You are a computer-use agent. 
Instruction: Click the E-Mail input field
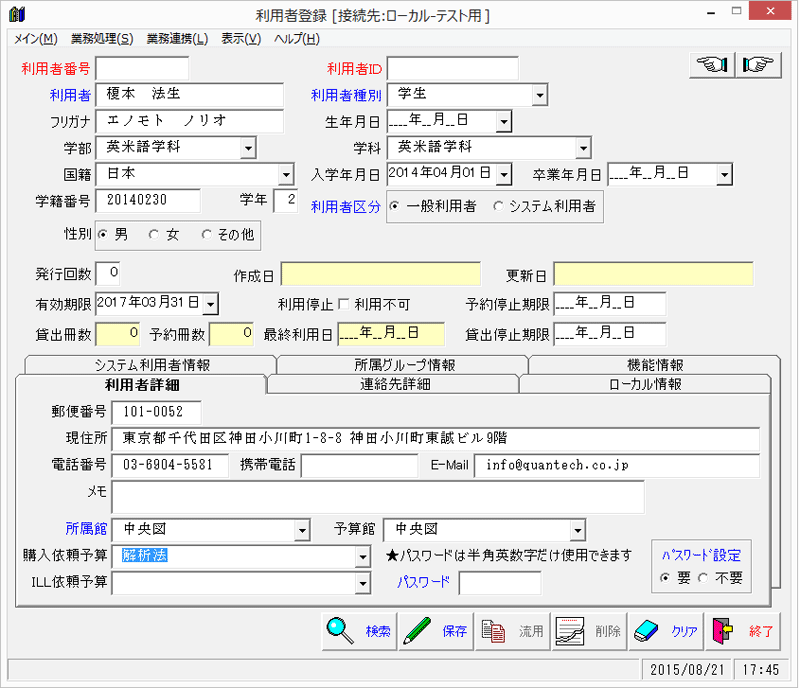click(x=616, y=466)
